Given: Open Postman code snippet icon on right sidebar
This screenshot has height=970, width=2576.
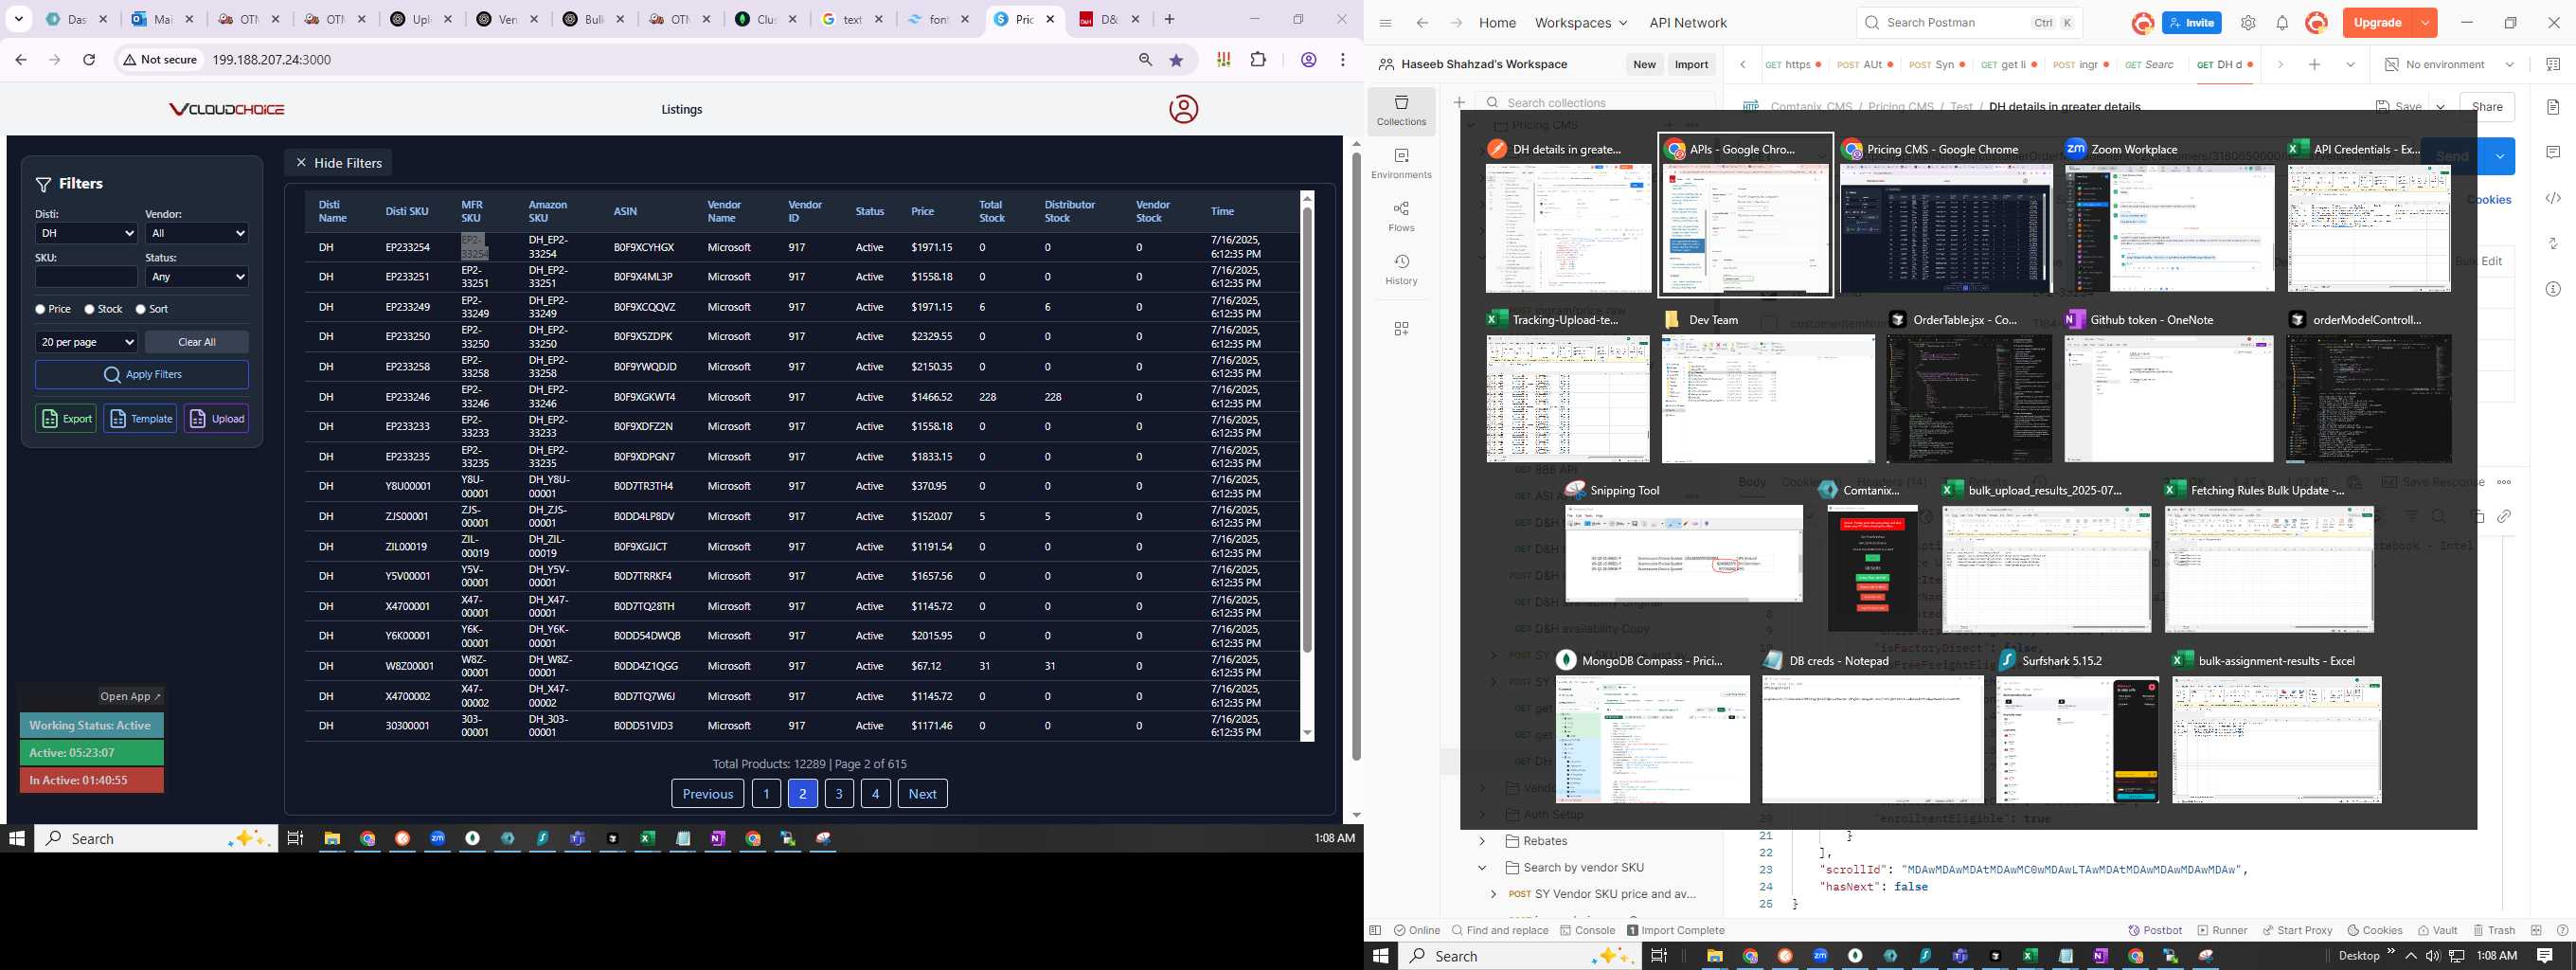Looking at the screenshot, I should 2553,198.
